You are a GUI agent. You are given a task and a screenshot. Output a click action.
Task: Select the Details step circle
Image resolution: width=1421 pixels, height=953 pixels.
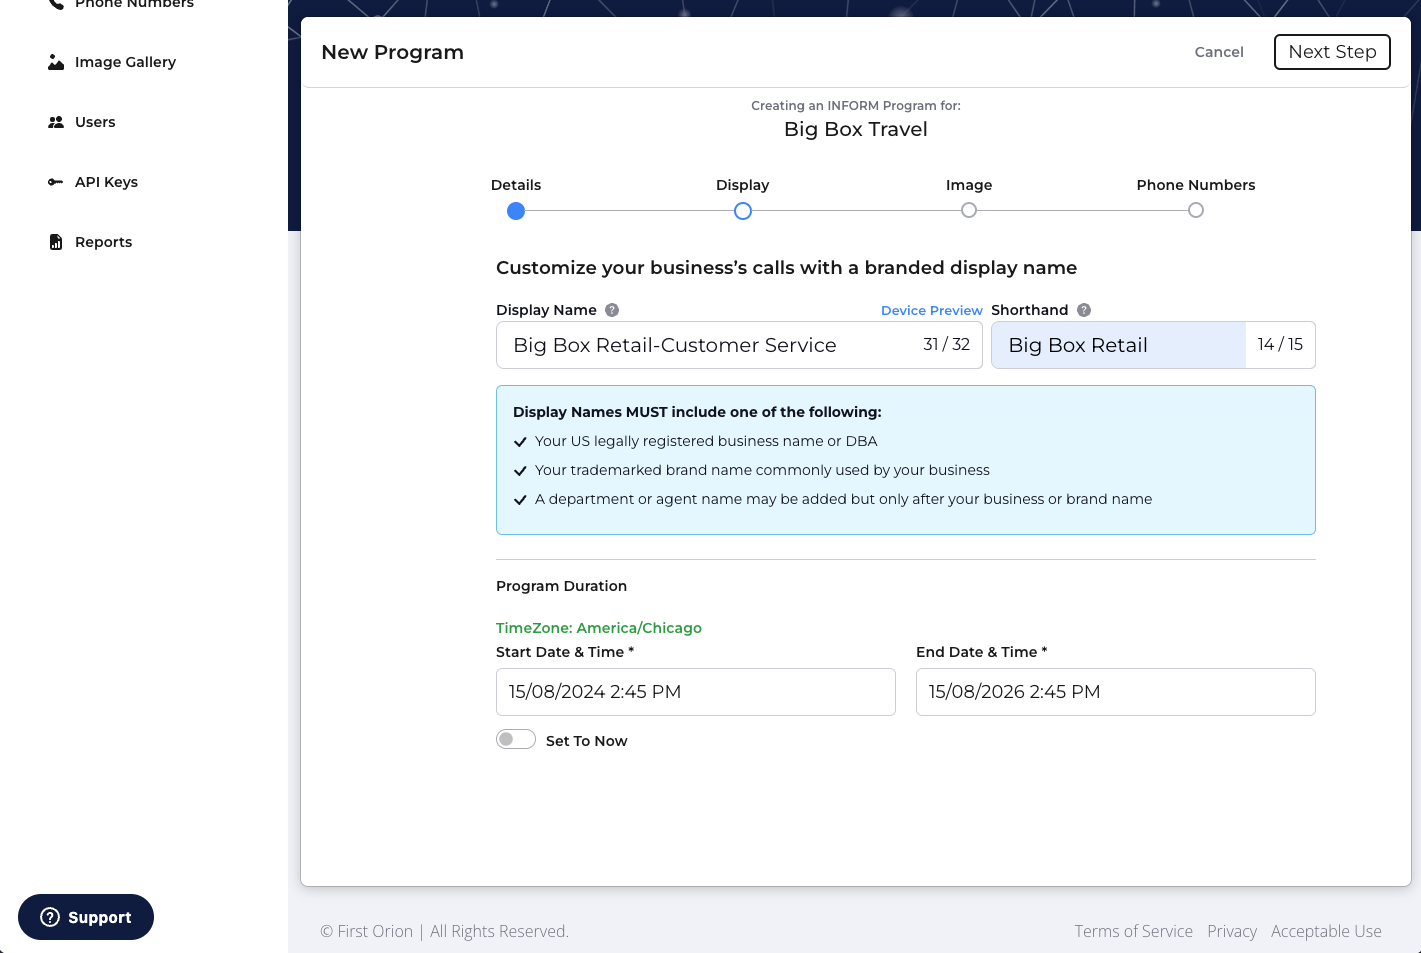pos(516,211)
